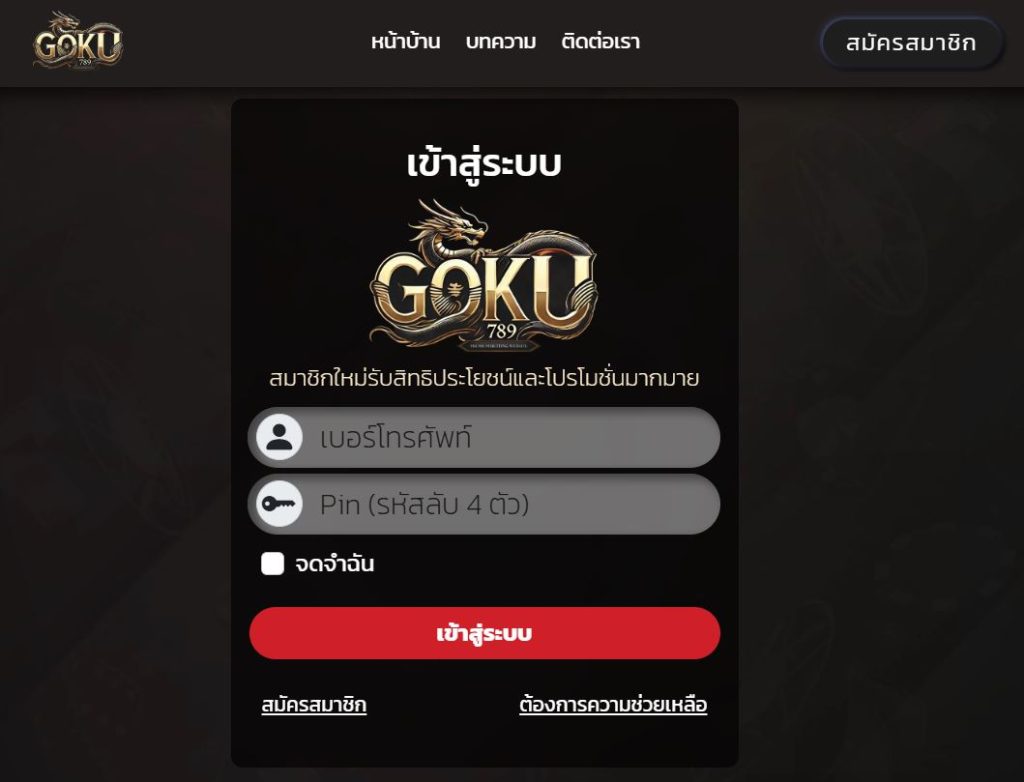Open the ต้องการความช่วยเหลือ help link
Screen dimensions: 1024x782
[x=613, y=705]
